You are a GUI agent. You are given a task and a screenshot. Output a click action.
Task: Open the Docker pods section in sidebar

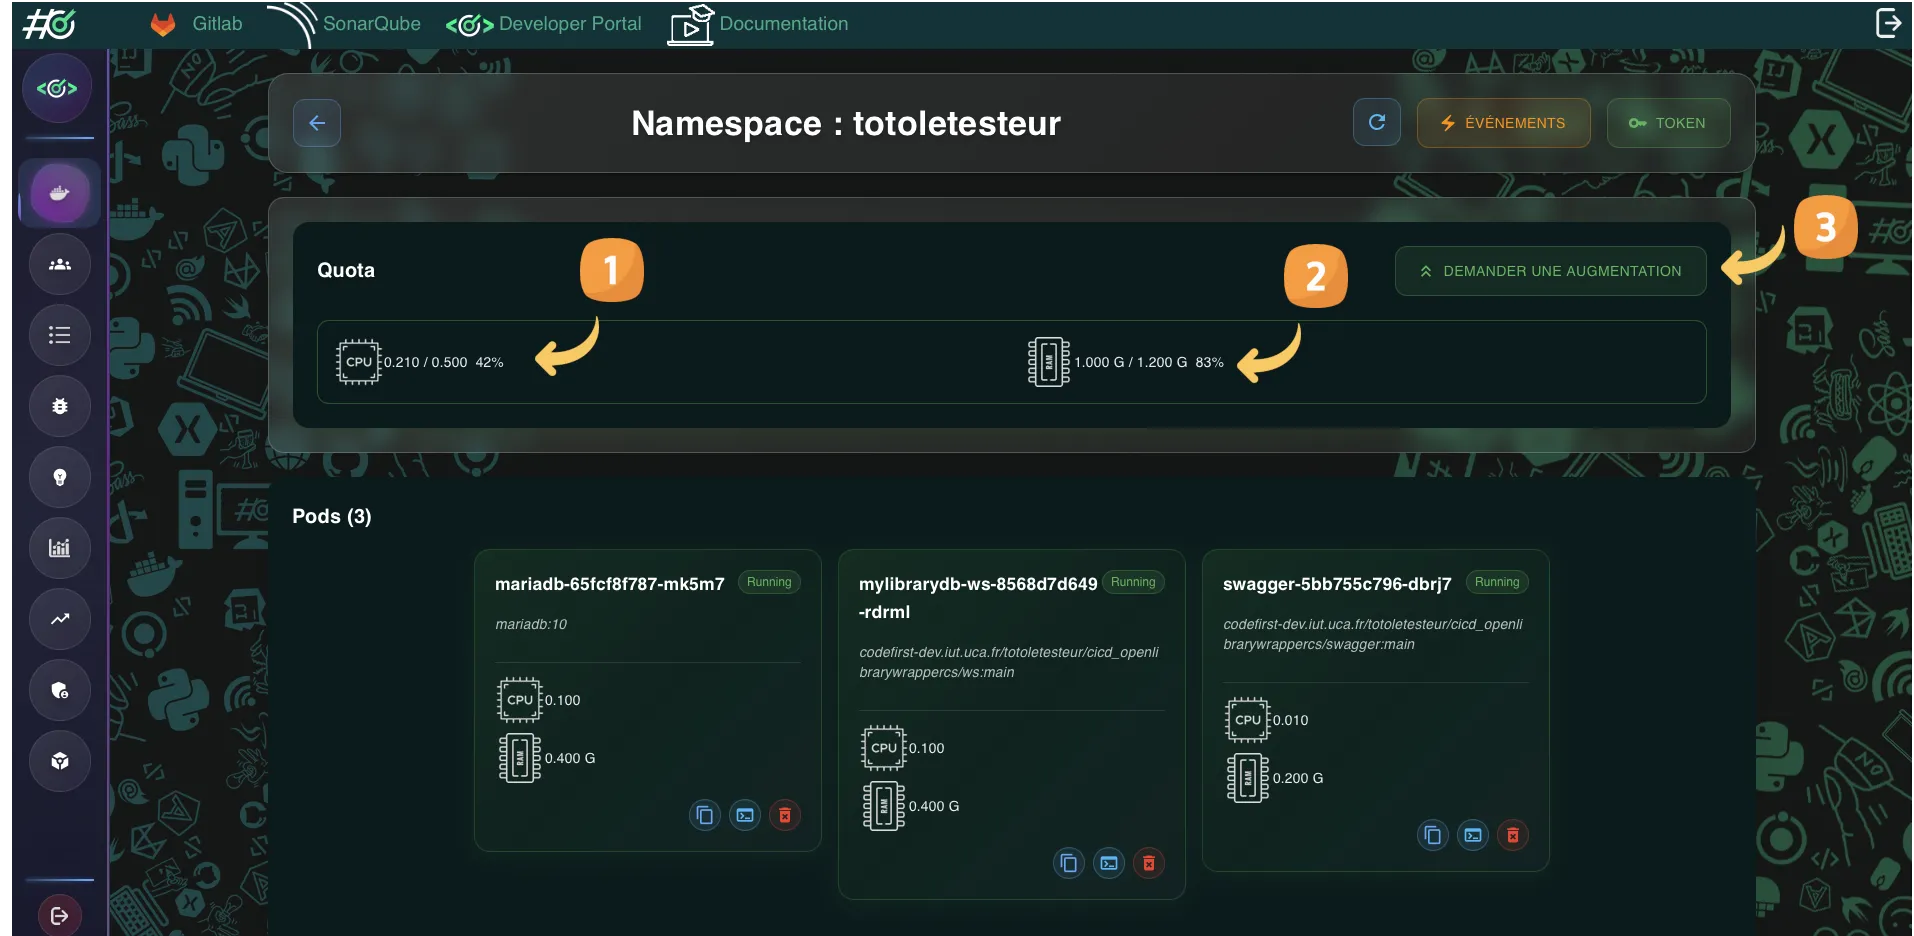[59, 193]
